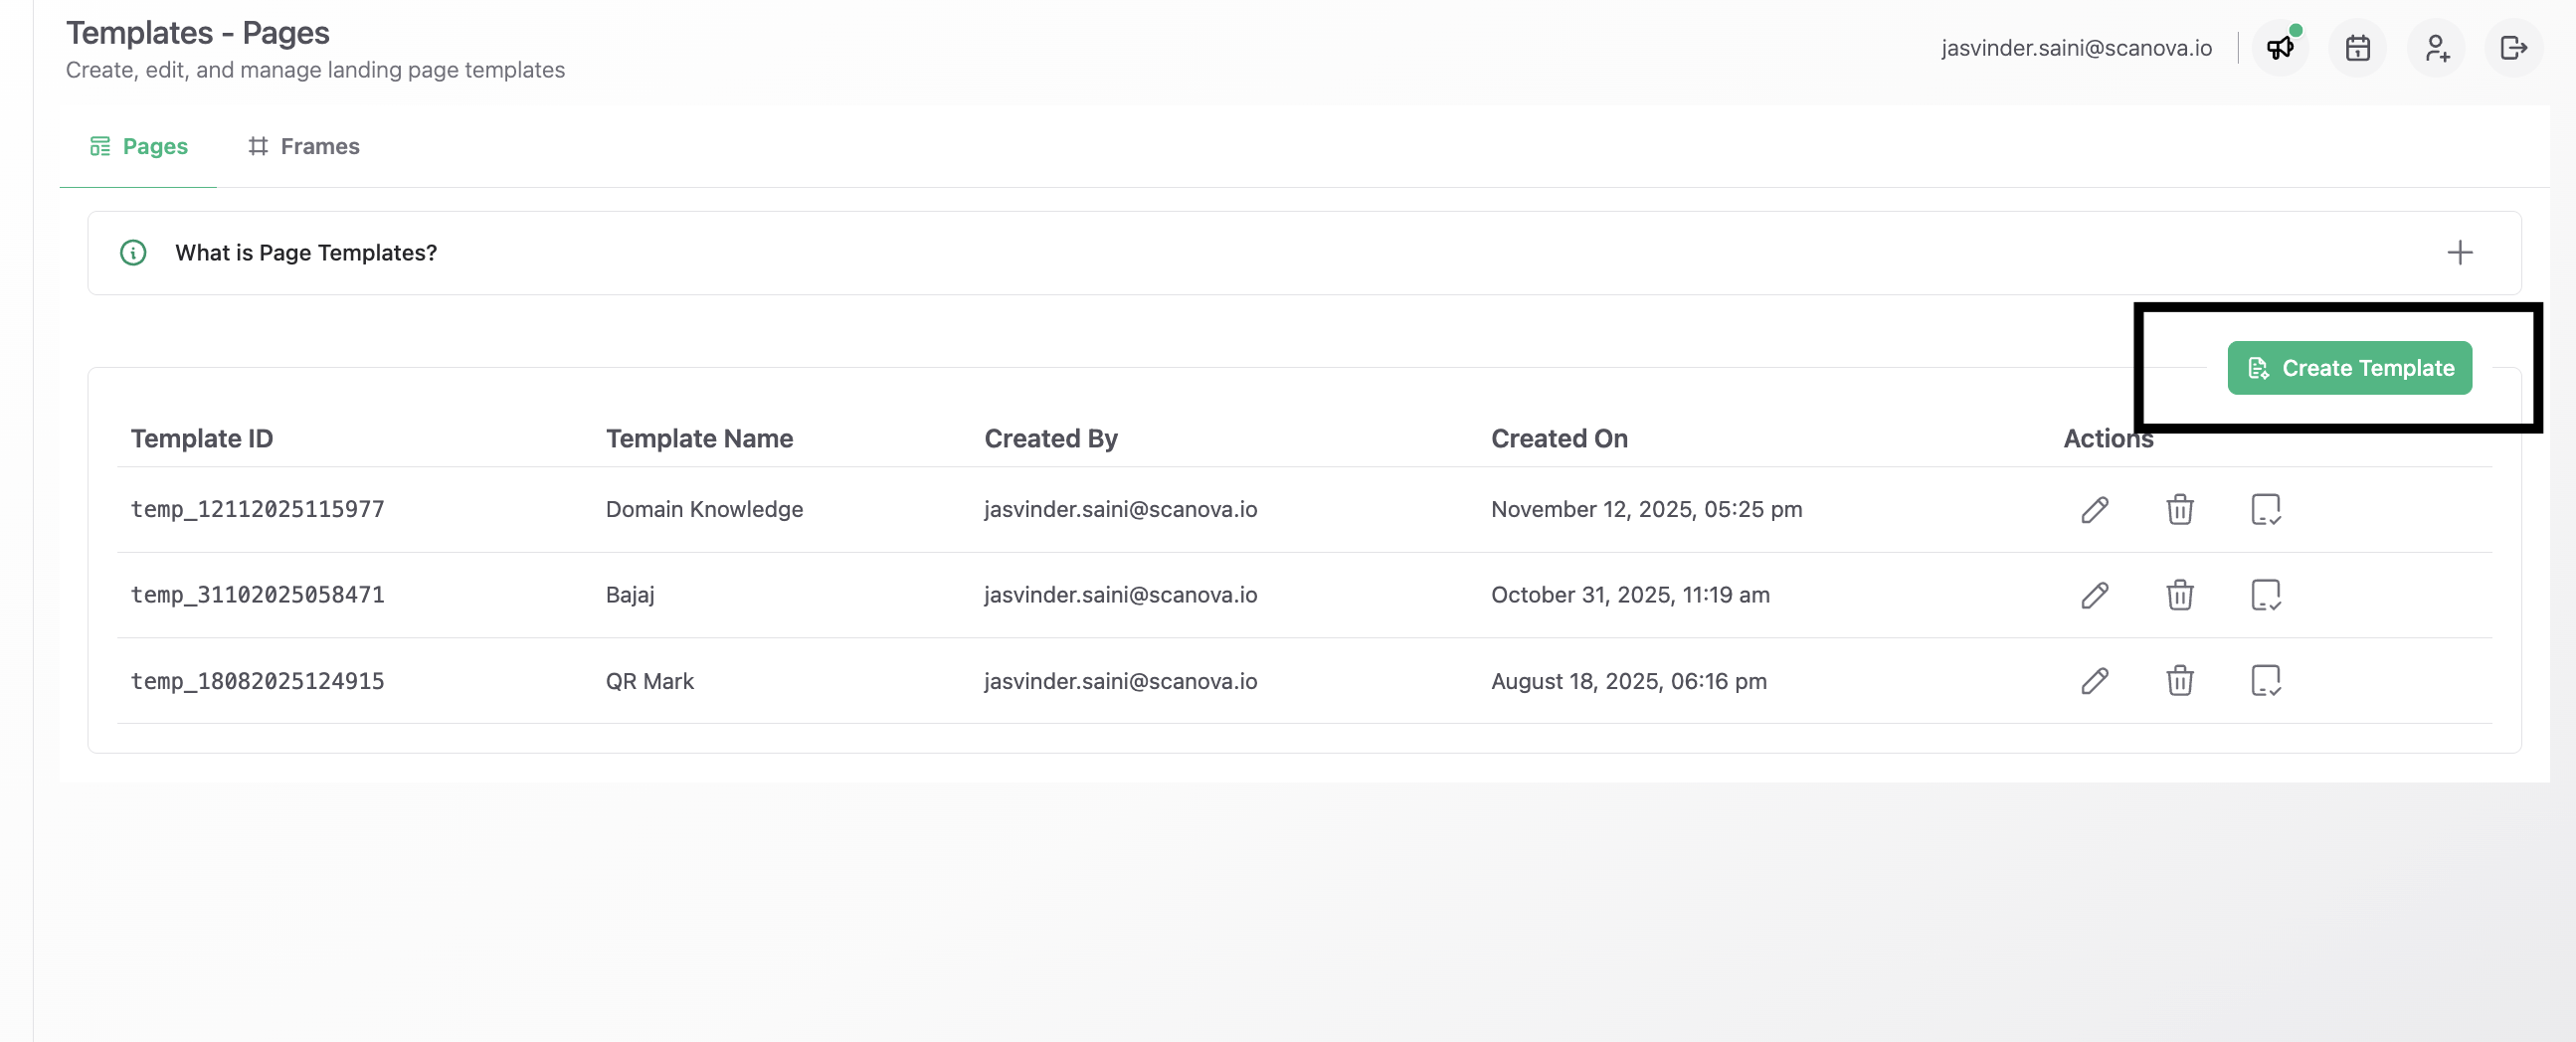Open the announcements megaphone icon
This screenshot has height=1042, width=2576.
point(2280,48)
